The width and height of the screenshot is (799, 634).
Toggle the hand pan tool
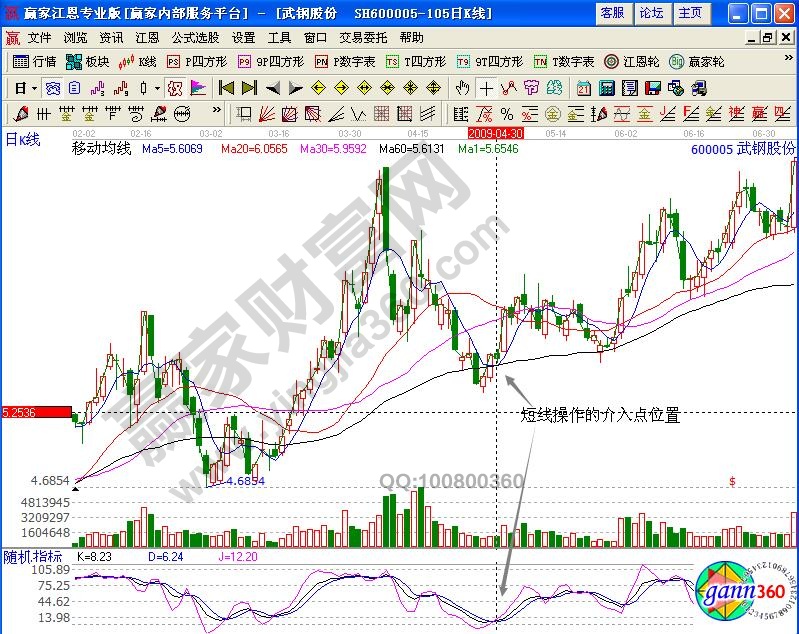[x=462, y=88]
